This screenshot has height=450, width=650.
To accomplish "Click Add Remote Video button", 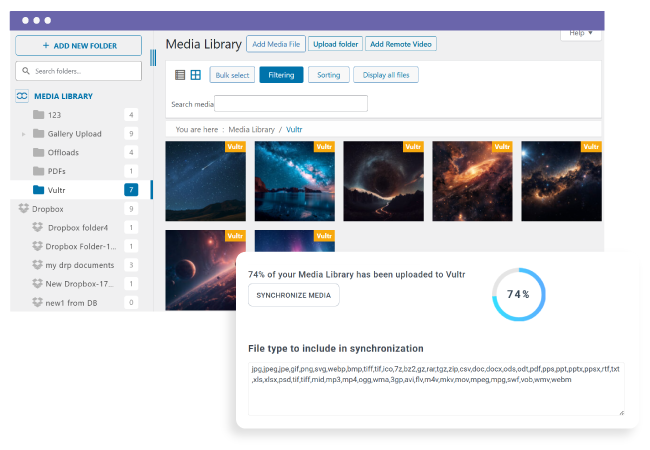I will [x=401, y=44].
